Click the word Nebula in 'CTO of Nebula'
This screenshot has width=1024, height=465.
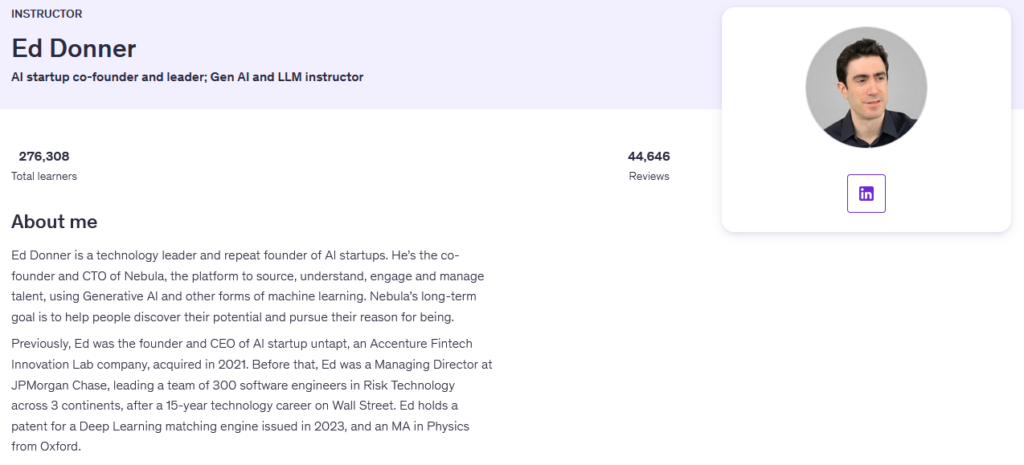point(142,276)
